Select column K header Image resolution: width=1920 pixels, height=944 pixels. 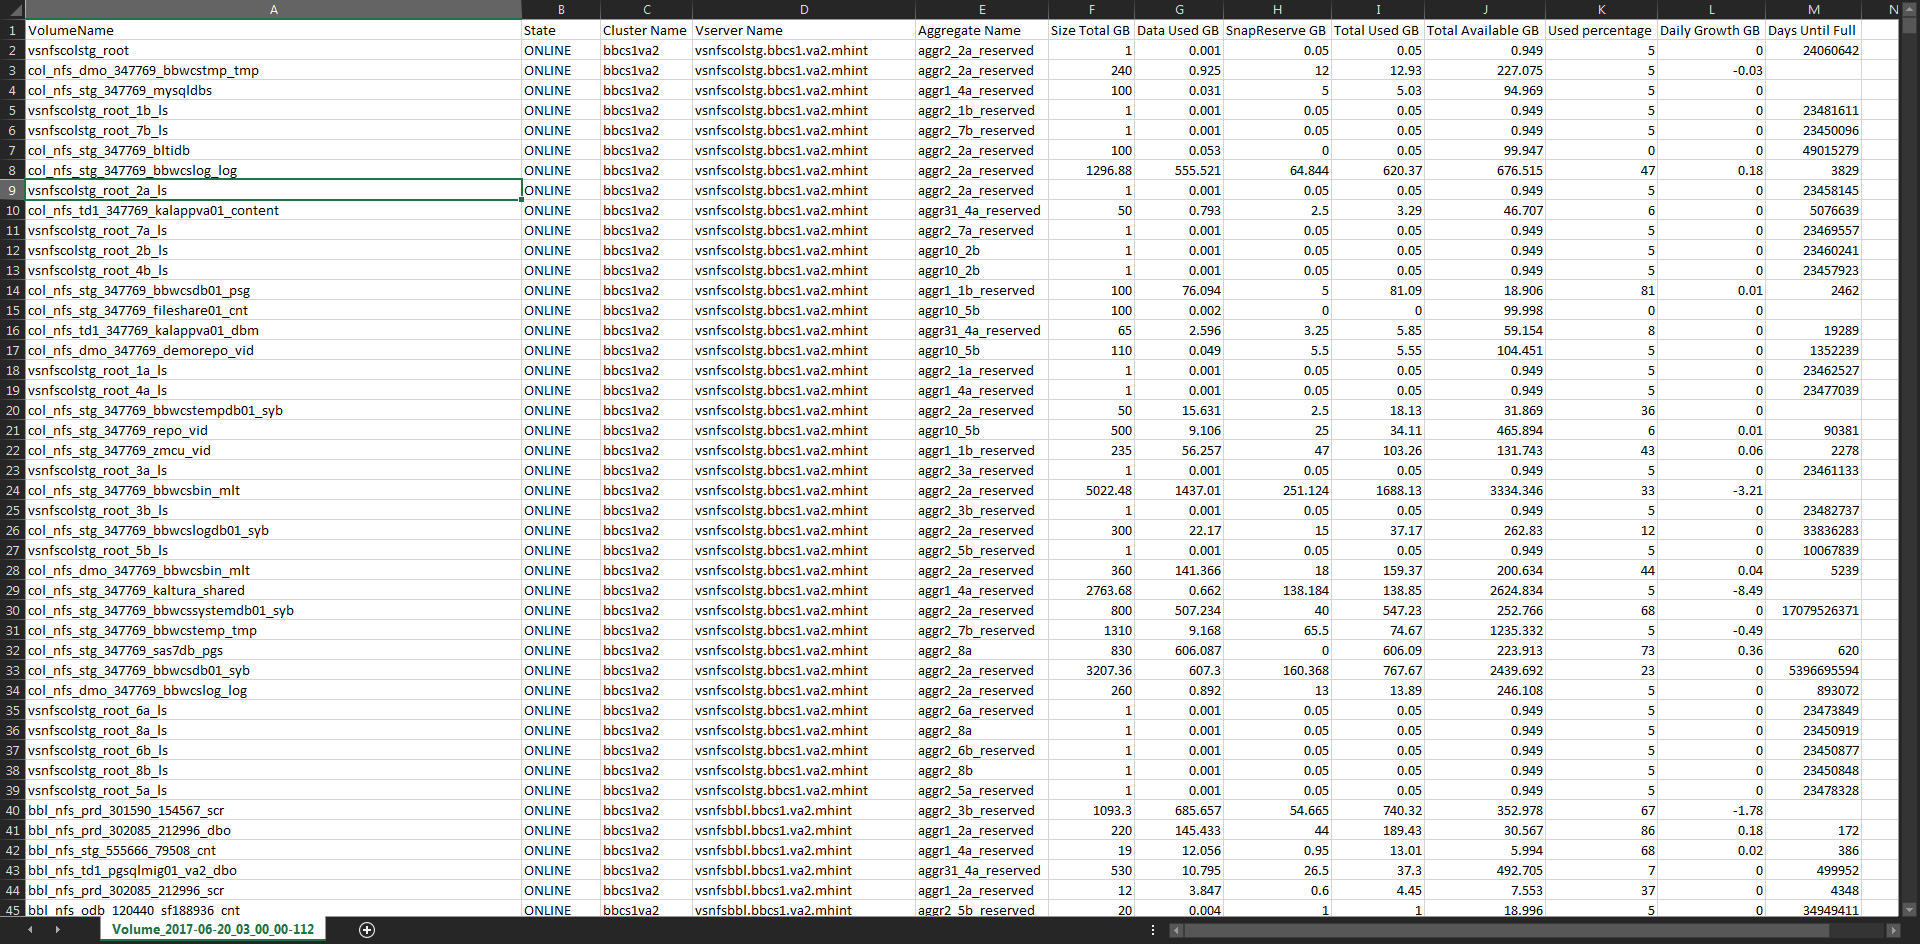tap(1601, 9)
